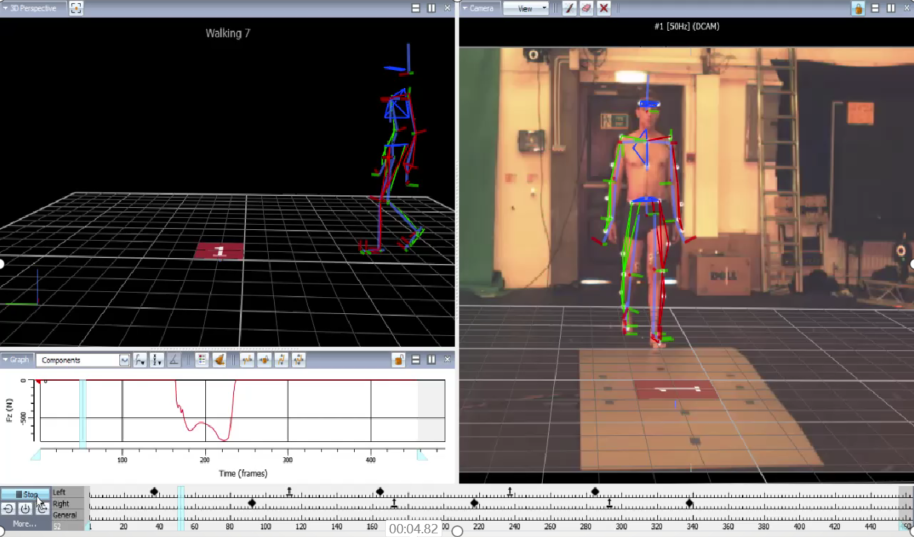Open the View dropdown in Camera pane
The height and width of the screenshot is (537, 914).
click(x=526, y=8)
